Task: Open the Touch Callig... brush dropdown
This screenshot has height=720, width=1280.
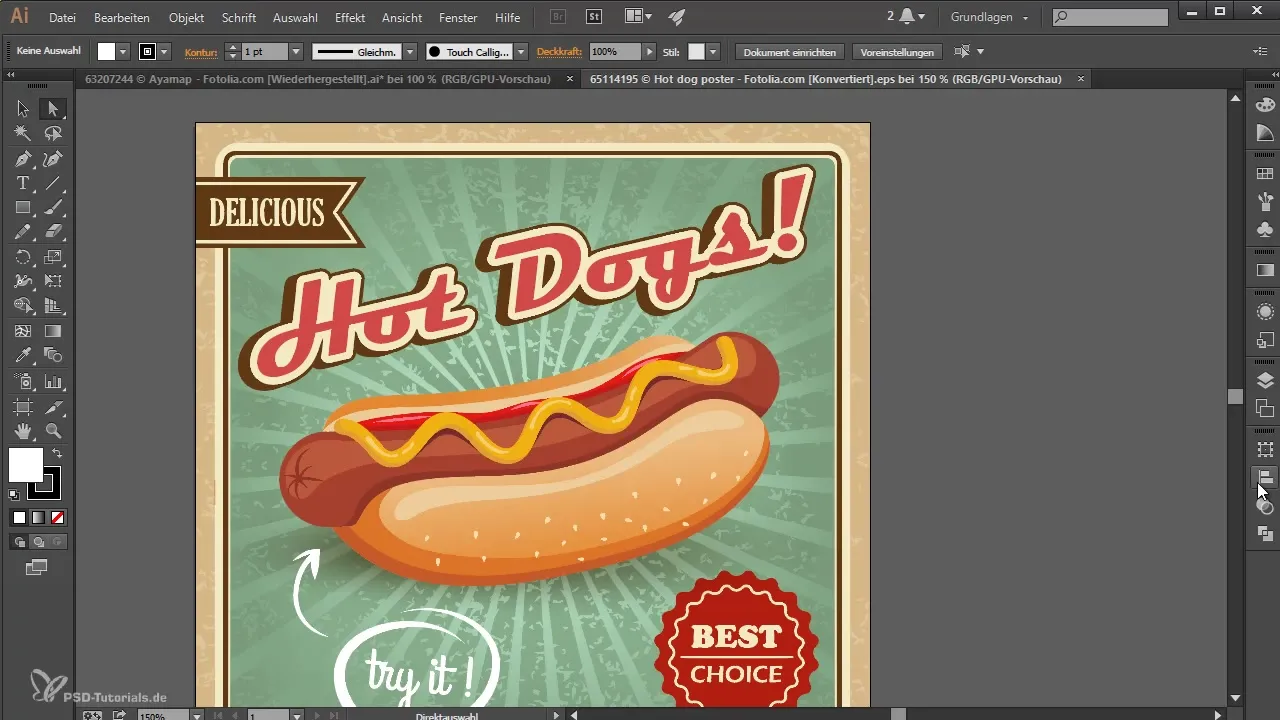Action: pos(521,51)
